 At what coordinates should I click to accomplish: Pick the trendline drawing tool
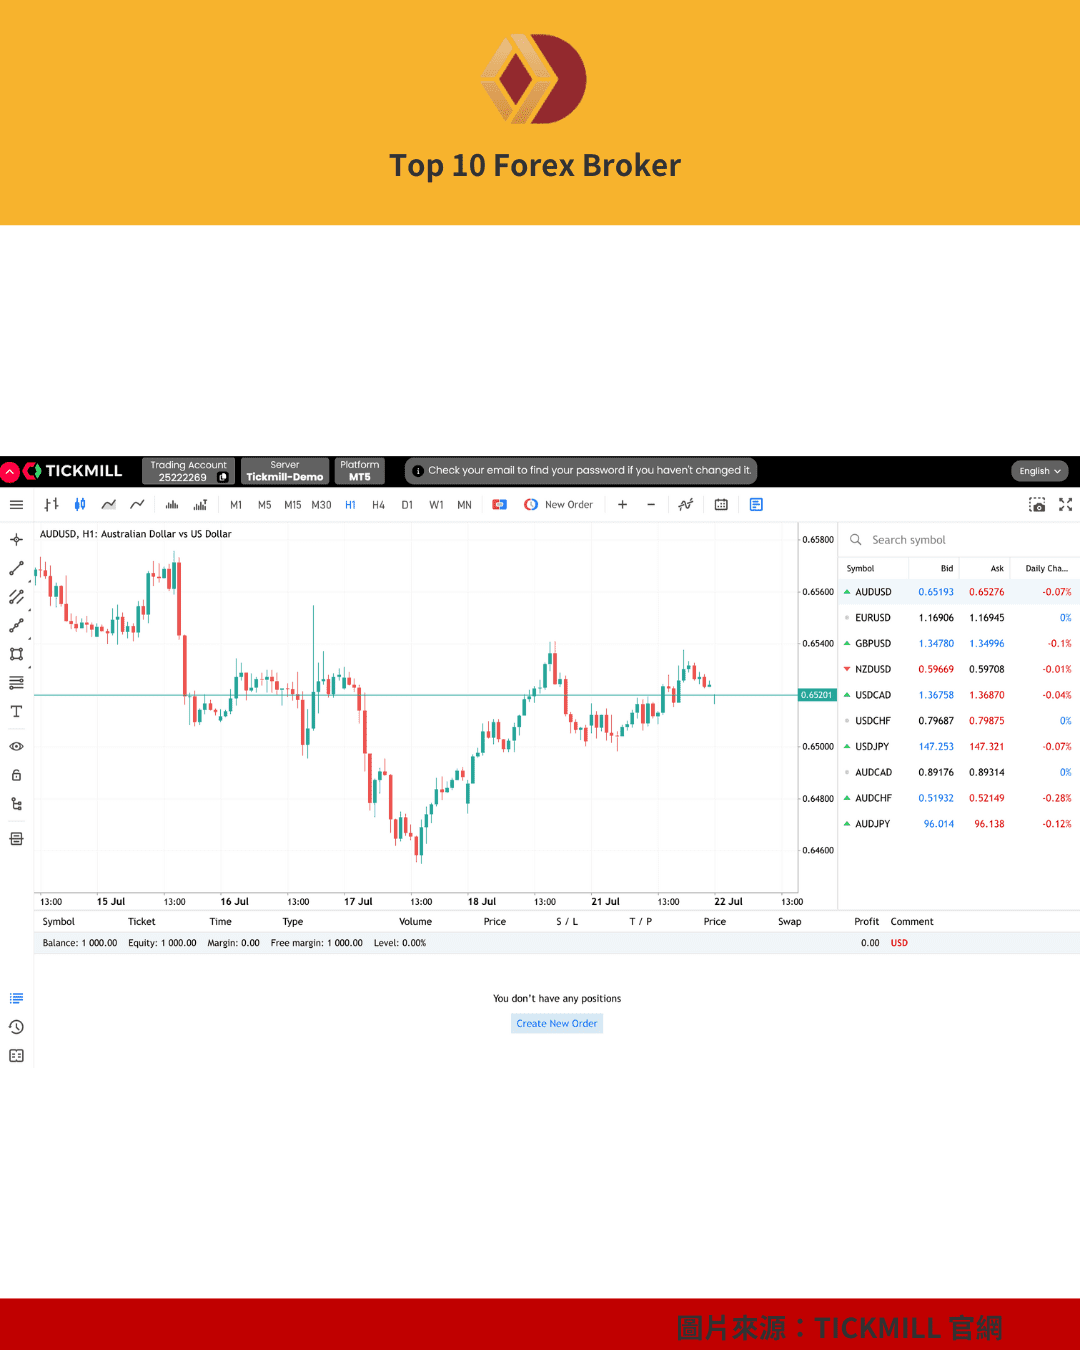pyautogui.click(x=15, y=568)
